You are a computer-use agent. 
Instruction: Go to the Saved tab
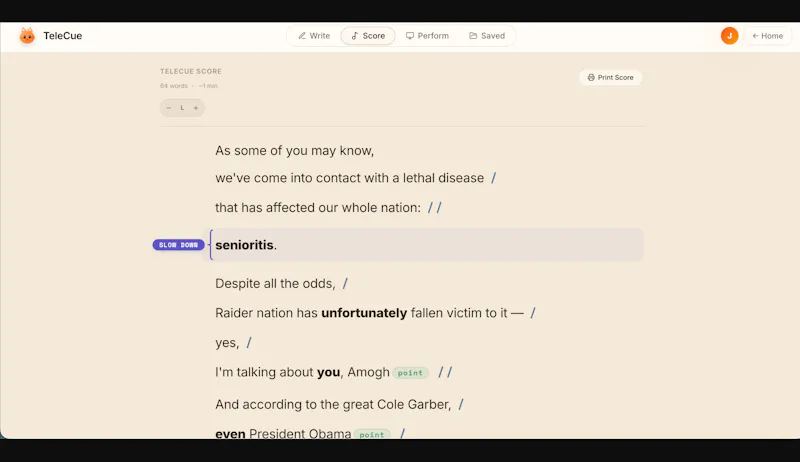pos(487,36)
